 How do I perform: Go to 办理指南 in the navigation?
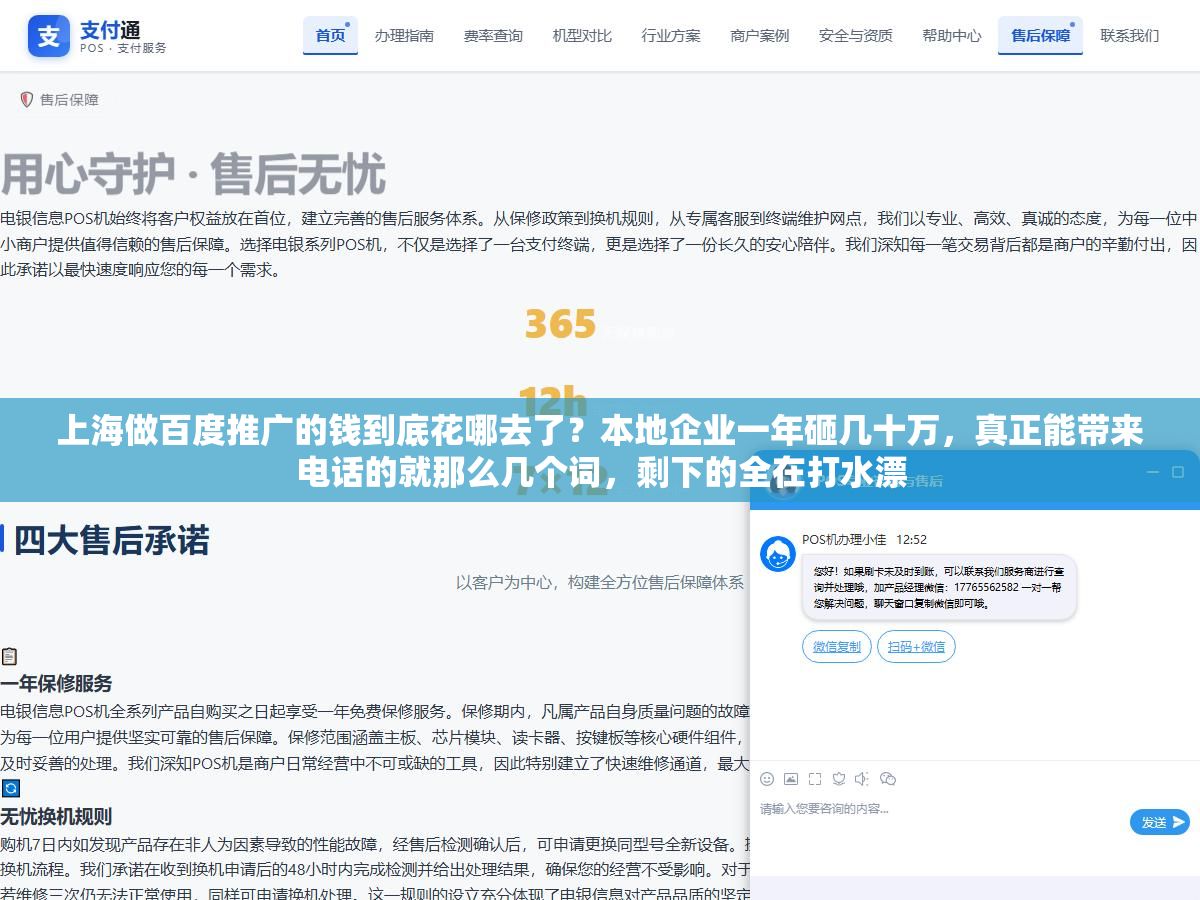click(x=404, y=36)
